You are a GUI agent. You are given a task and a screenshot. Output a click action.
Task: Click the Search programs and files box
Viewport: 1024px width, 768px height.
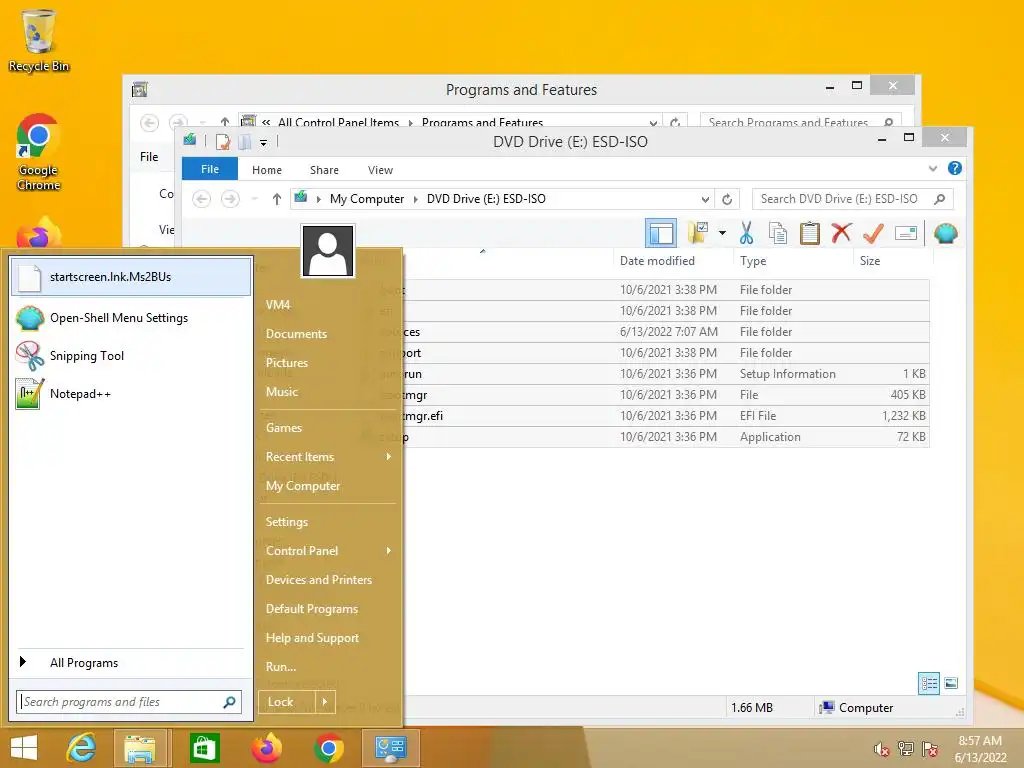[x=129, y=702]
